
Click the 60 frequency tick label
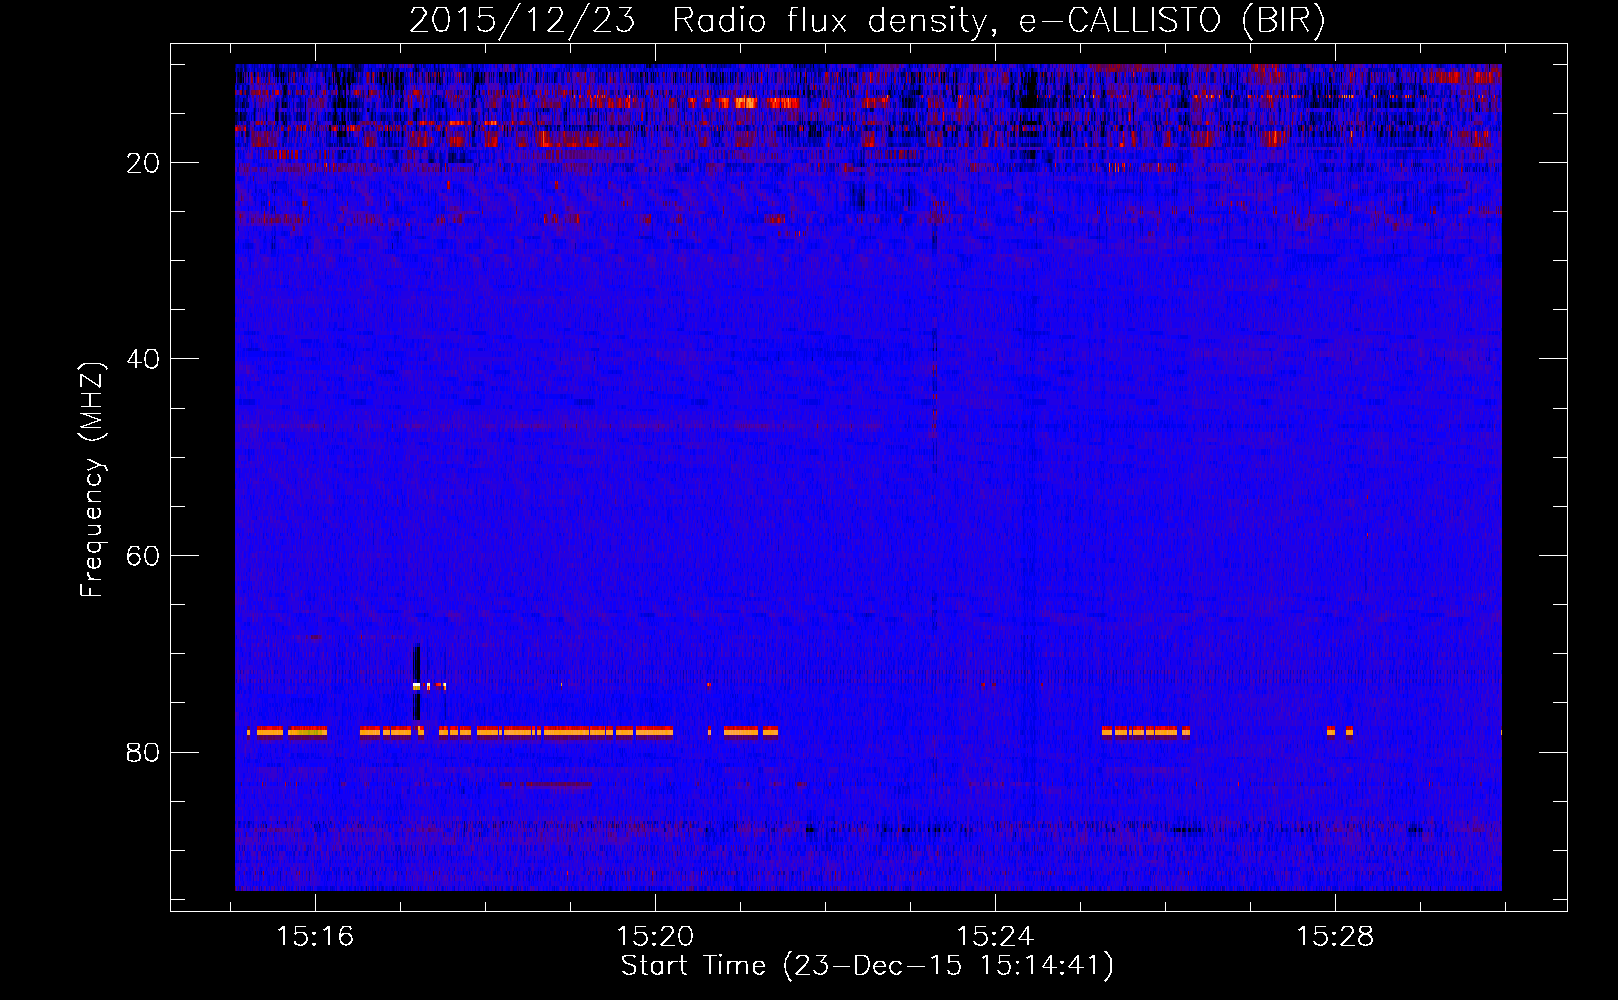(143, 556)
